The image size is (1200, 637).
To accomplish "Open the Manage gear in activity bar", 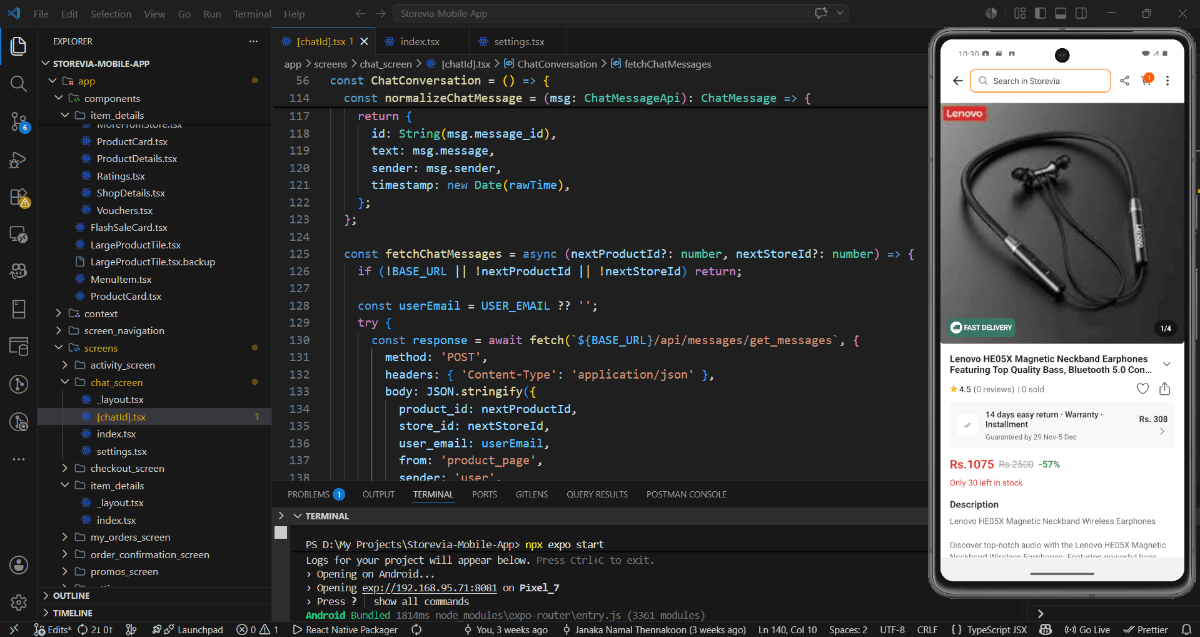I will pyautogui.click(x=18, y=602).
